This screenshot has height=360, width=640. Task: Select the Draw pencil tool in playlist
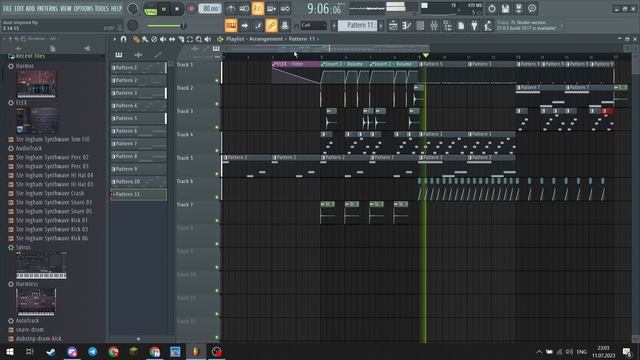pos(136,39)
